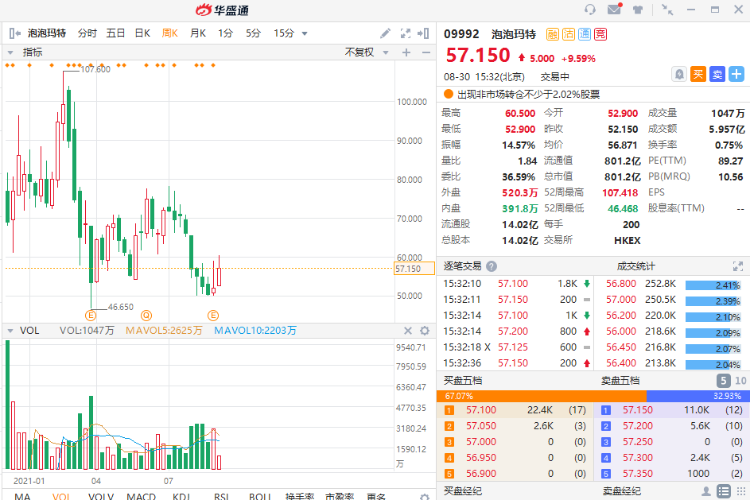Show broker queue as grid view icon
The height and width of the screenshot is (500, 750).
coord(741,491)
